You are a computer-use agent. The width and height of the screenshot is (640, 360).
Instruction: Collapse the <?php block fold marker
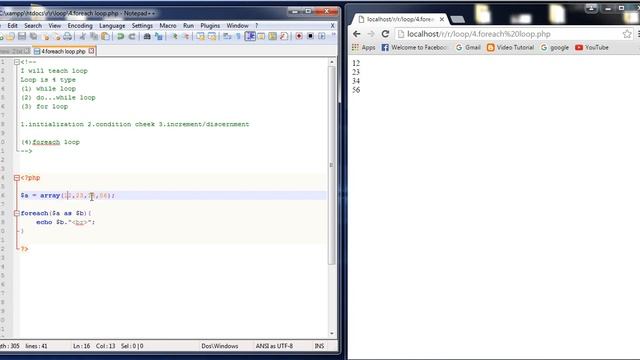pyautogui.click(x=17, y=178)
